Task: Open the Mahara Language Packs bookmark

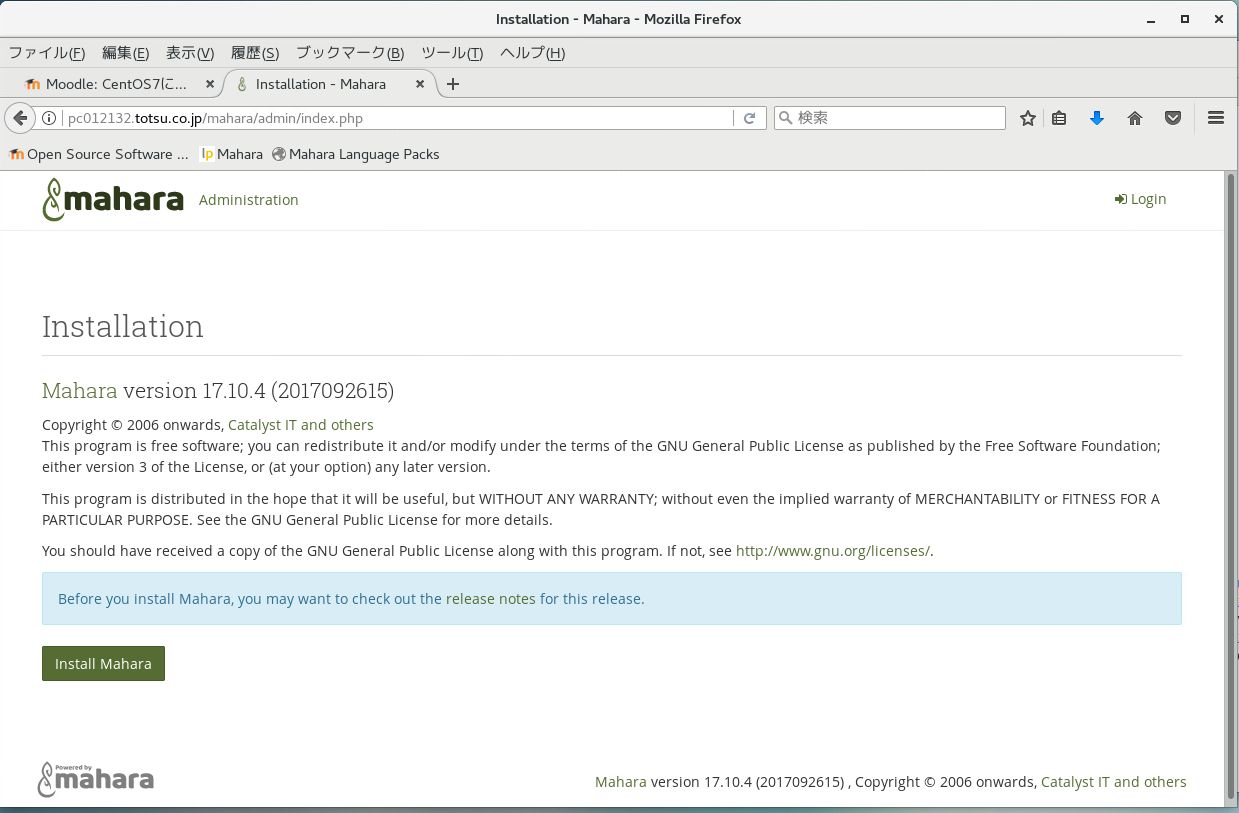Action: [x=356, y=154]
